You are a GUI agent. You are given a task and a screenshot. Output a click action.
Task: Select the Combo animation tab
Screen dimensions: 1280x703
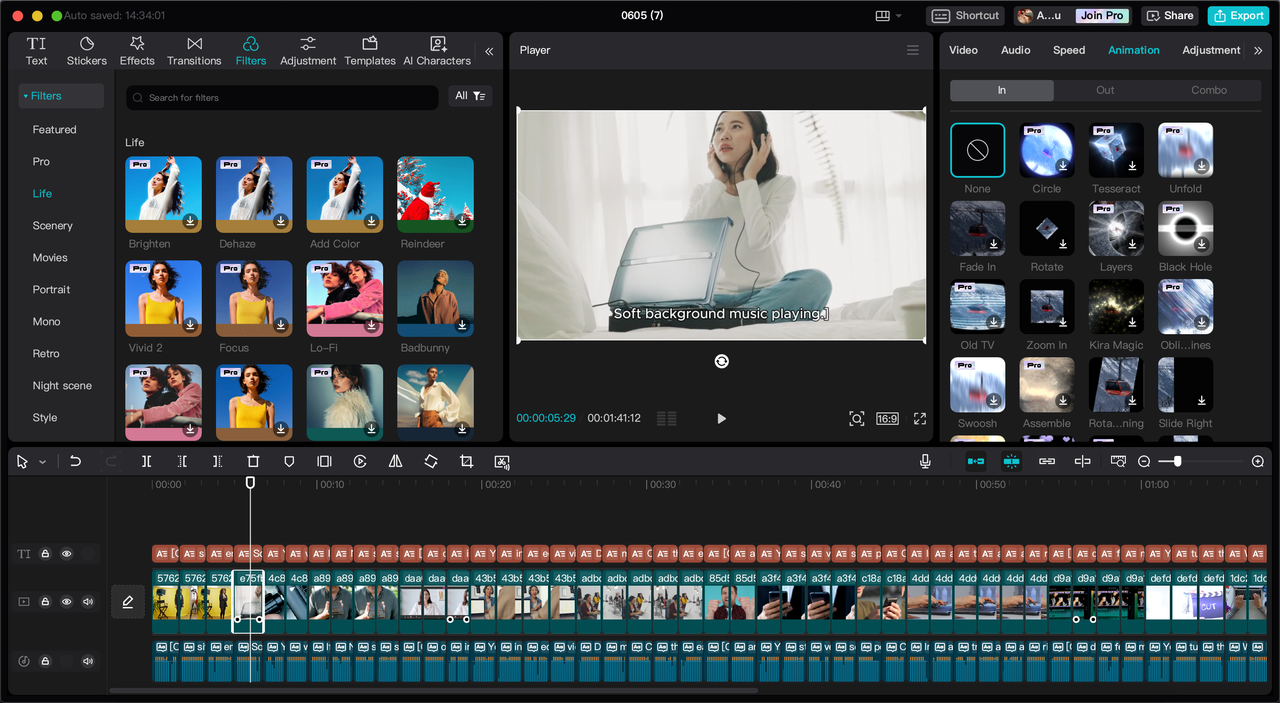pyautogui.click(x=1209, y=90)
